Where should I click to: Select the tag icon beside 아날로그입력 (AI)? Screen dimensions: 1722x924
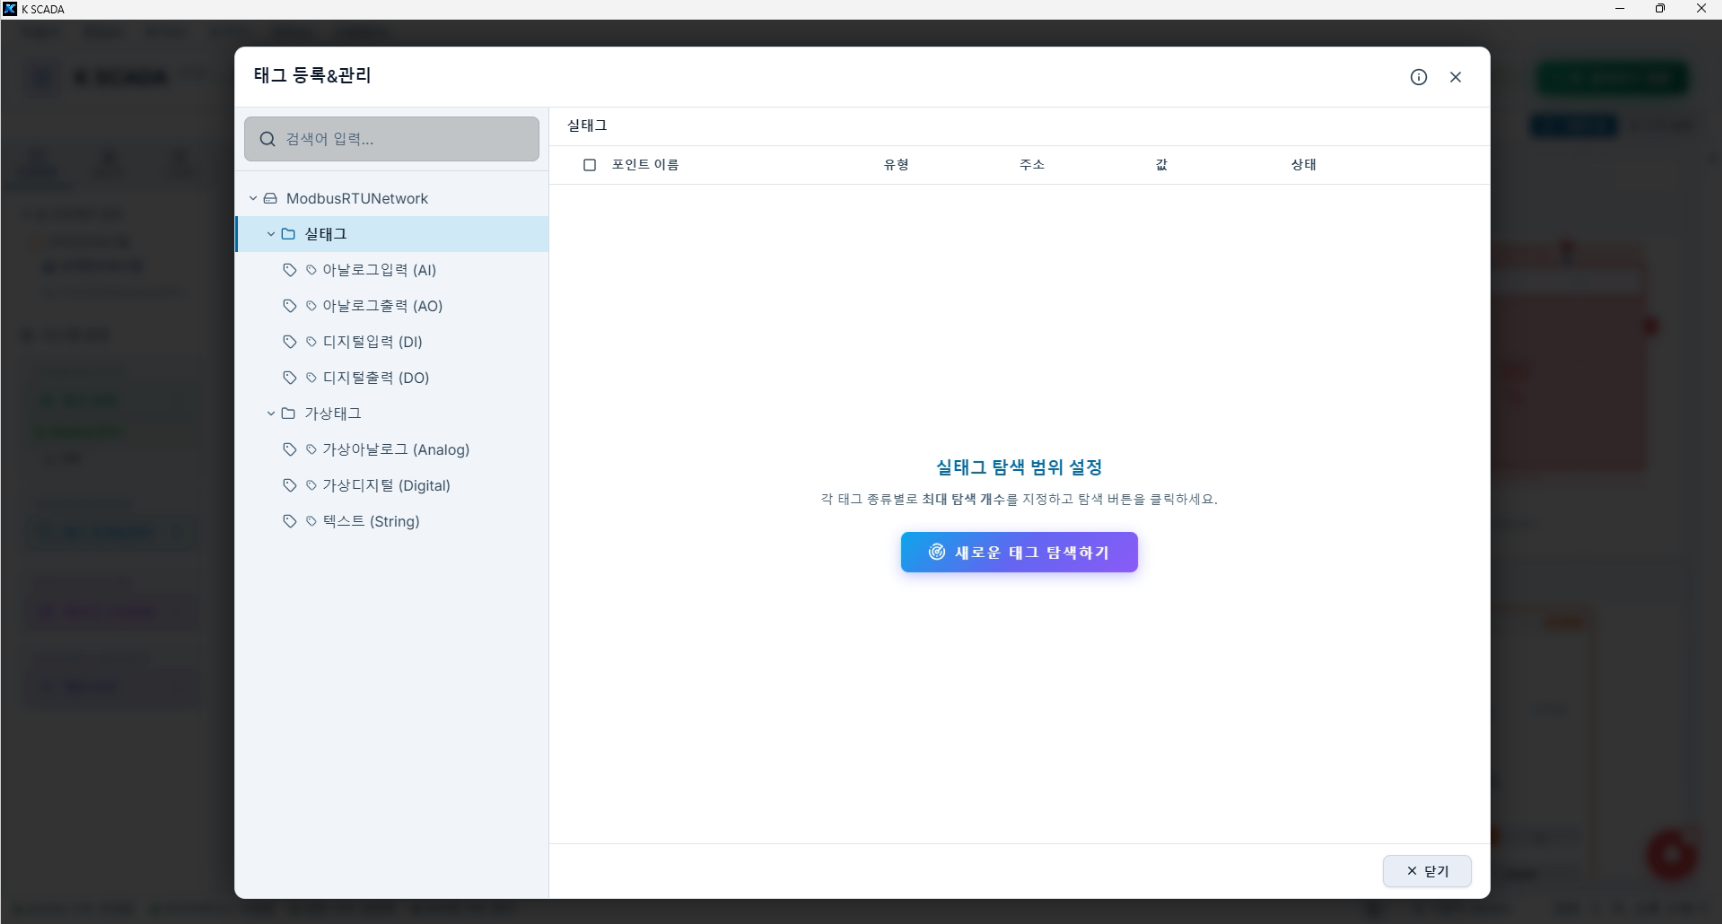[290, 269]
